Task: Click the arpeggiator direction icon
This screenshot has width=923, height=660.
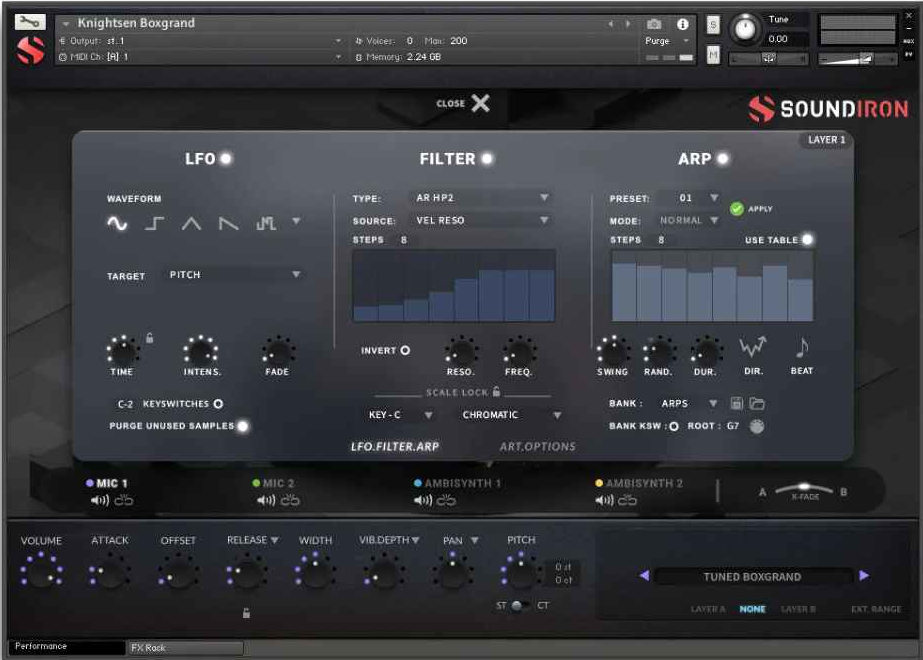Action: (752, 348)
